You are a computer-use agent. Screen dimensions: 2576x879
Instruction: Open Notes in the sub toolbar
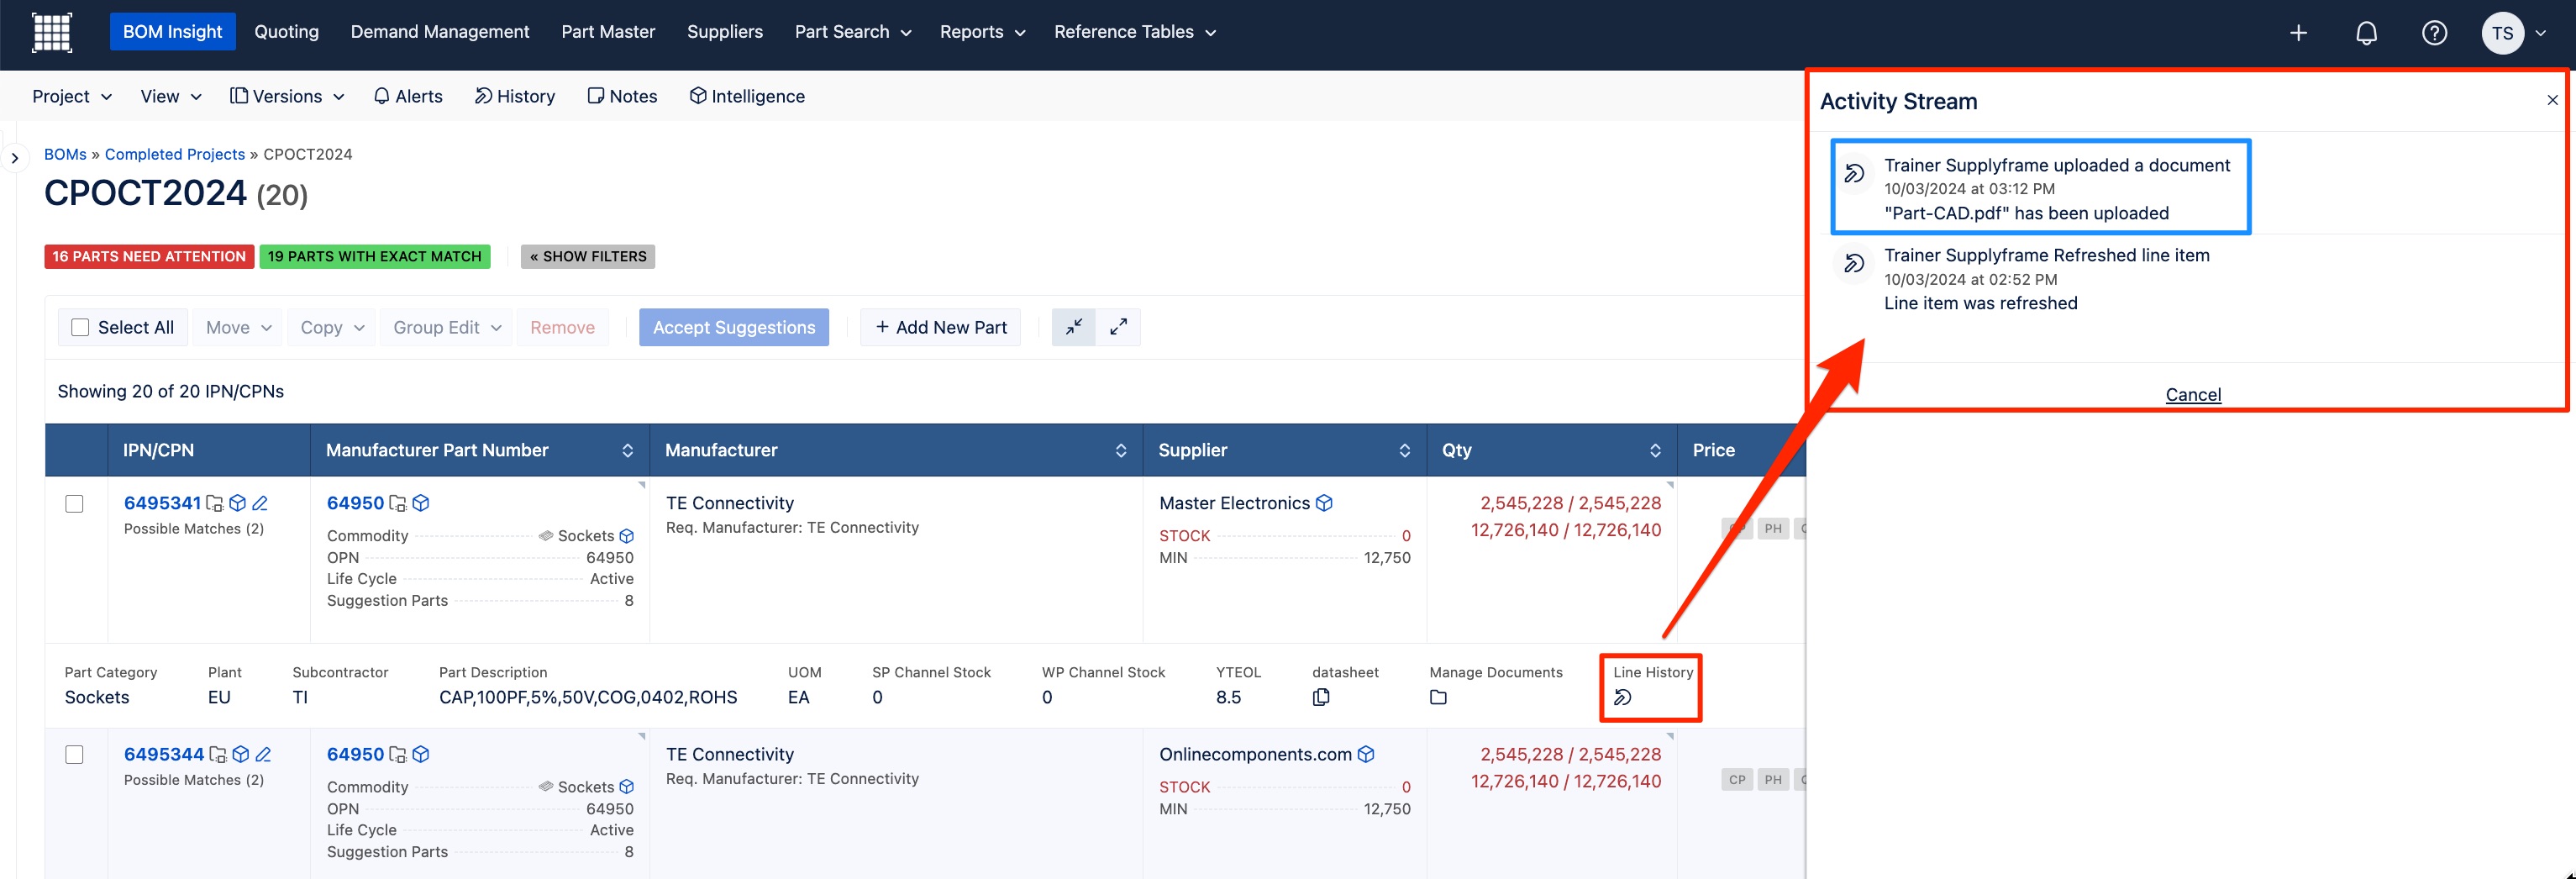click(622, 97)
